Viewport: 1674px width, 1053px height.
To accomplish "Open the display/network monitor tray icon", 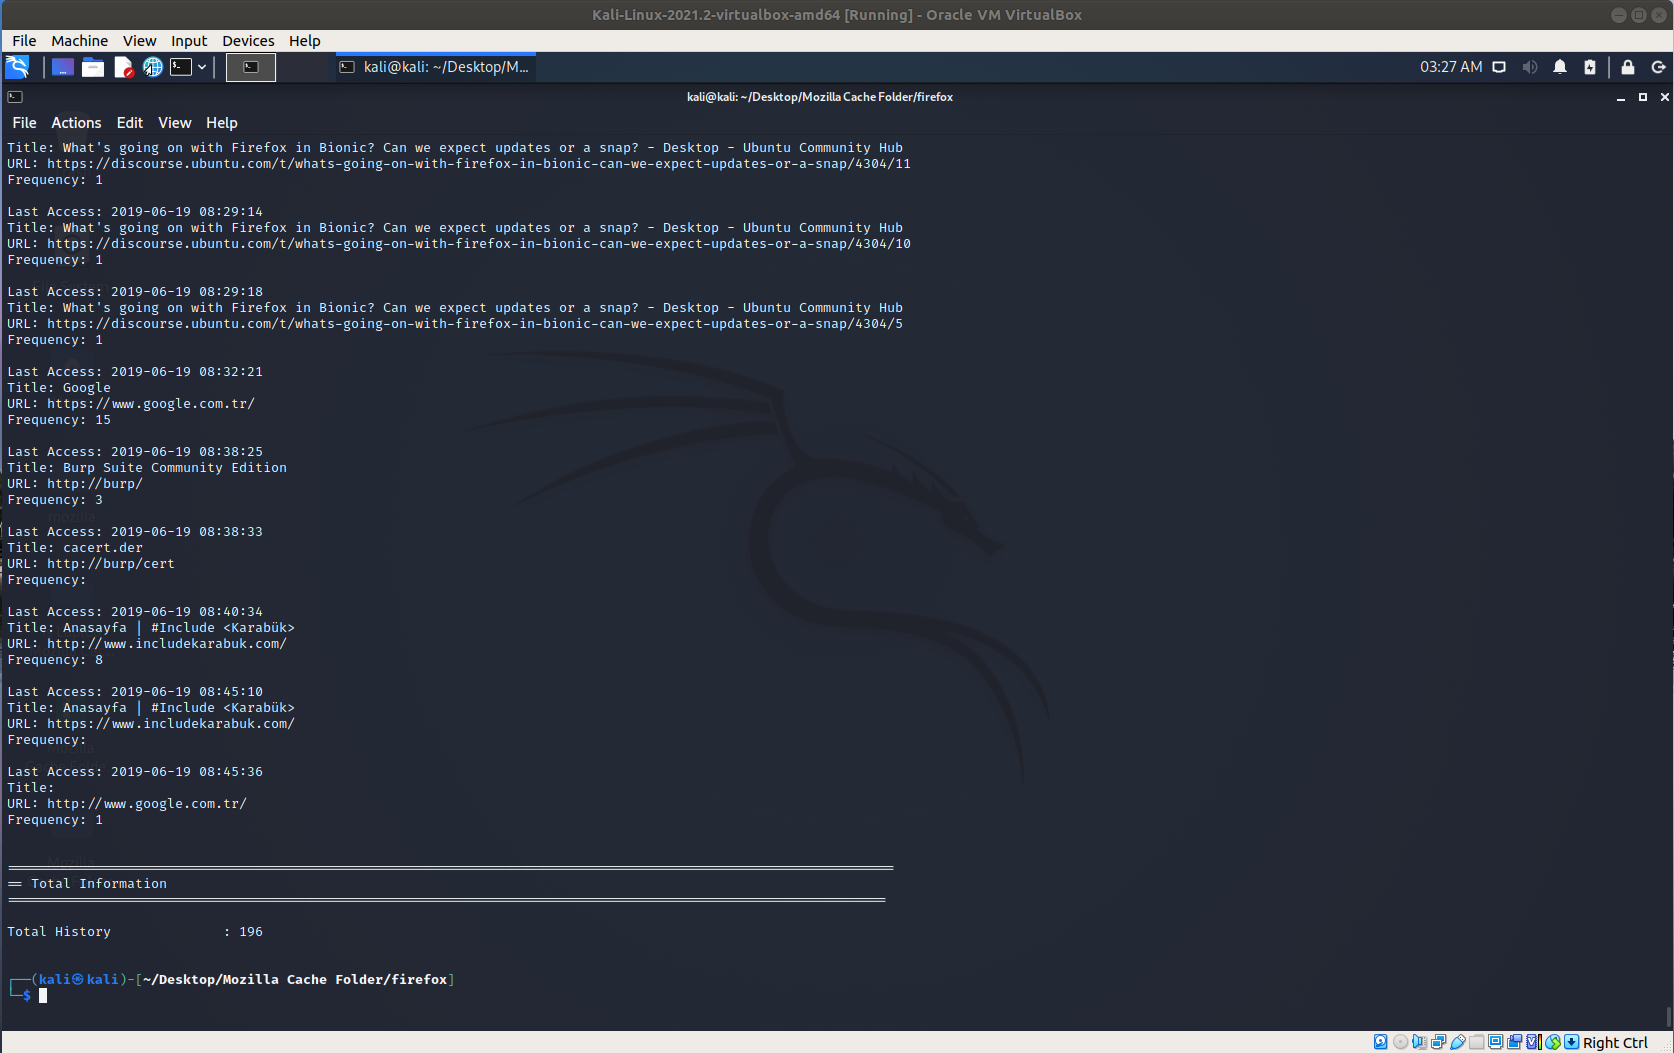I will 1499,67.
